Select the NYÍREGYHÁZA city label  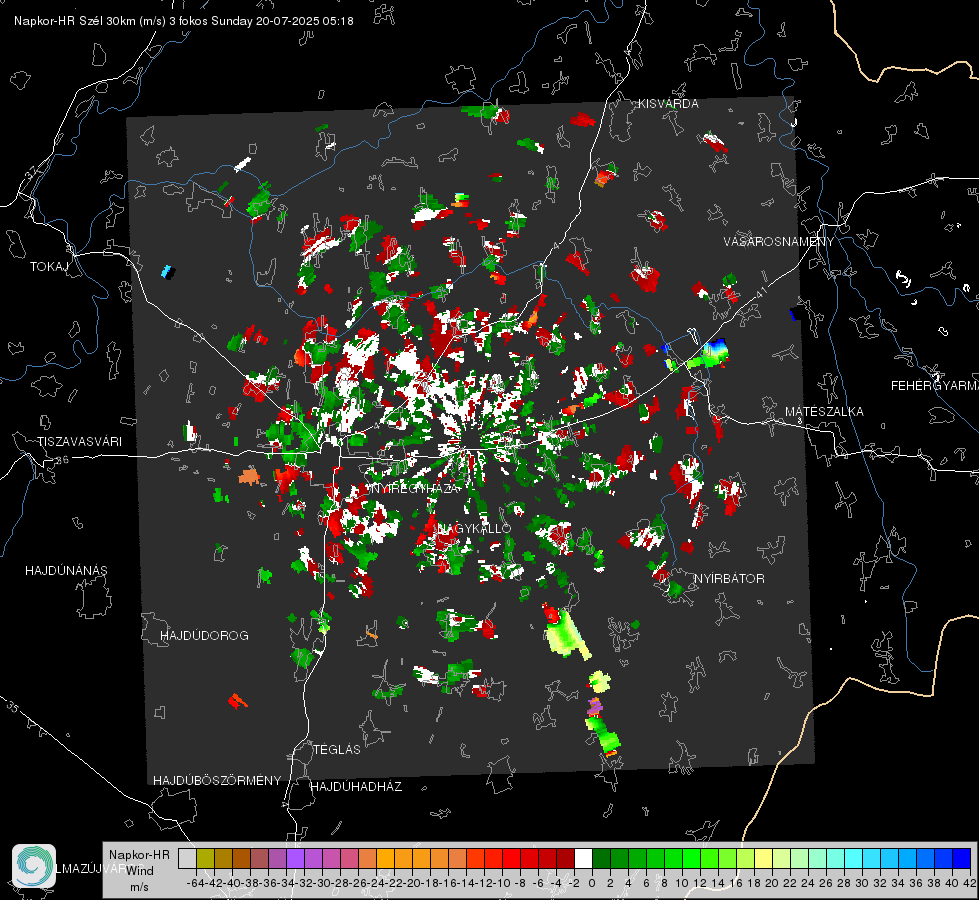tap(414, 488)
